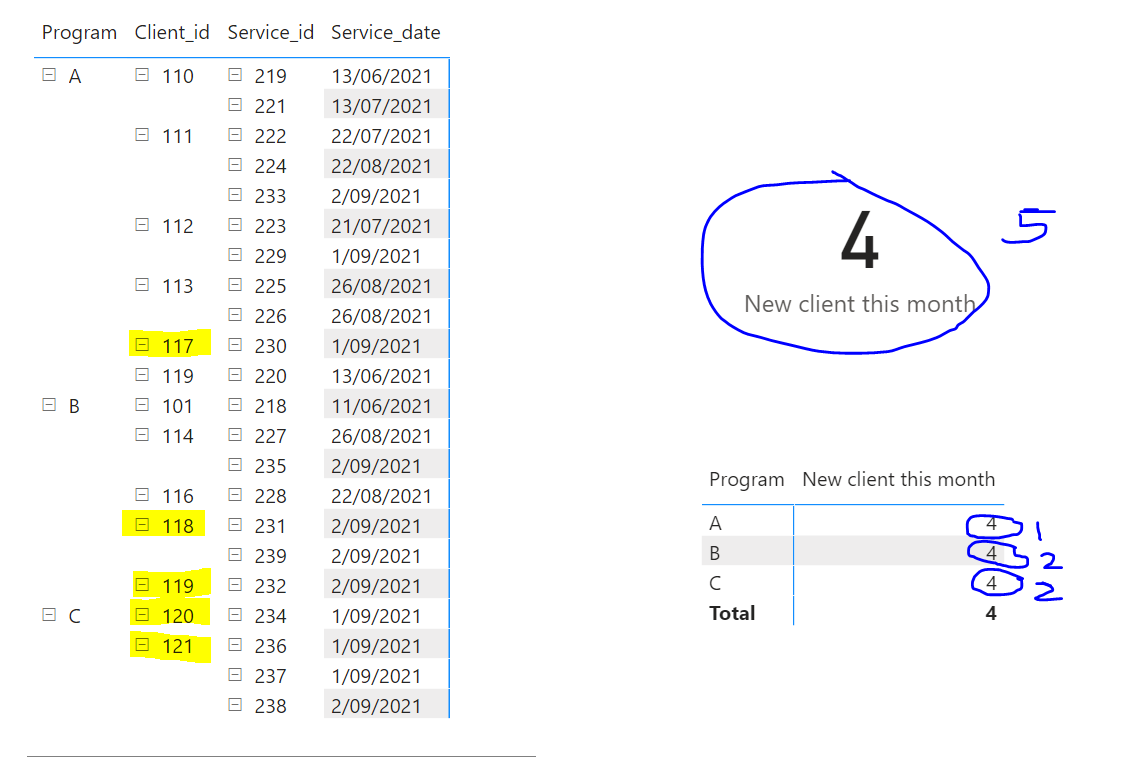This screenshot has width=1122, height=765.
Task: Collapse client 101 expander
Action: click(x=142, y=405)
